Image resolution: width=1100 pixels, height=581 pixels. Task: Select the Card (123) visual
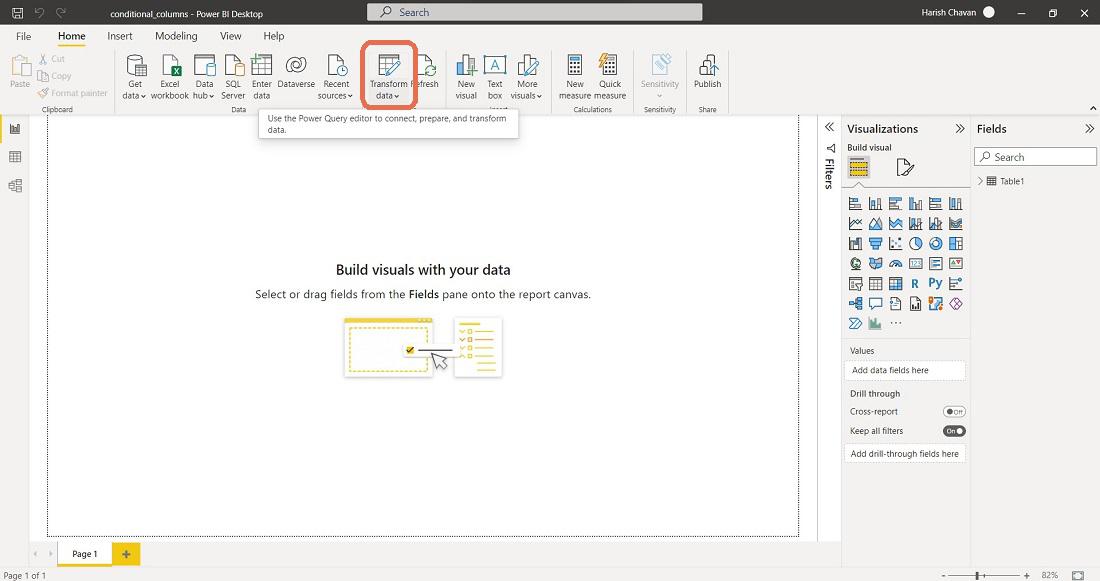tap(915, 264)
